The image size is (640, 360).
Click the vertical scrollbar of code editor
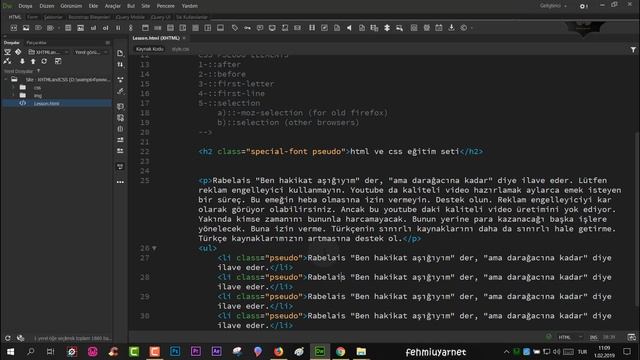click(637, 218)
